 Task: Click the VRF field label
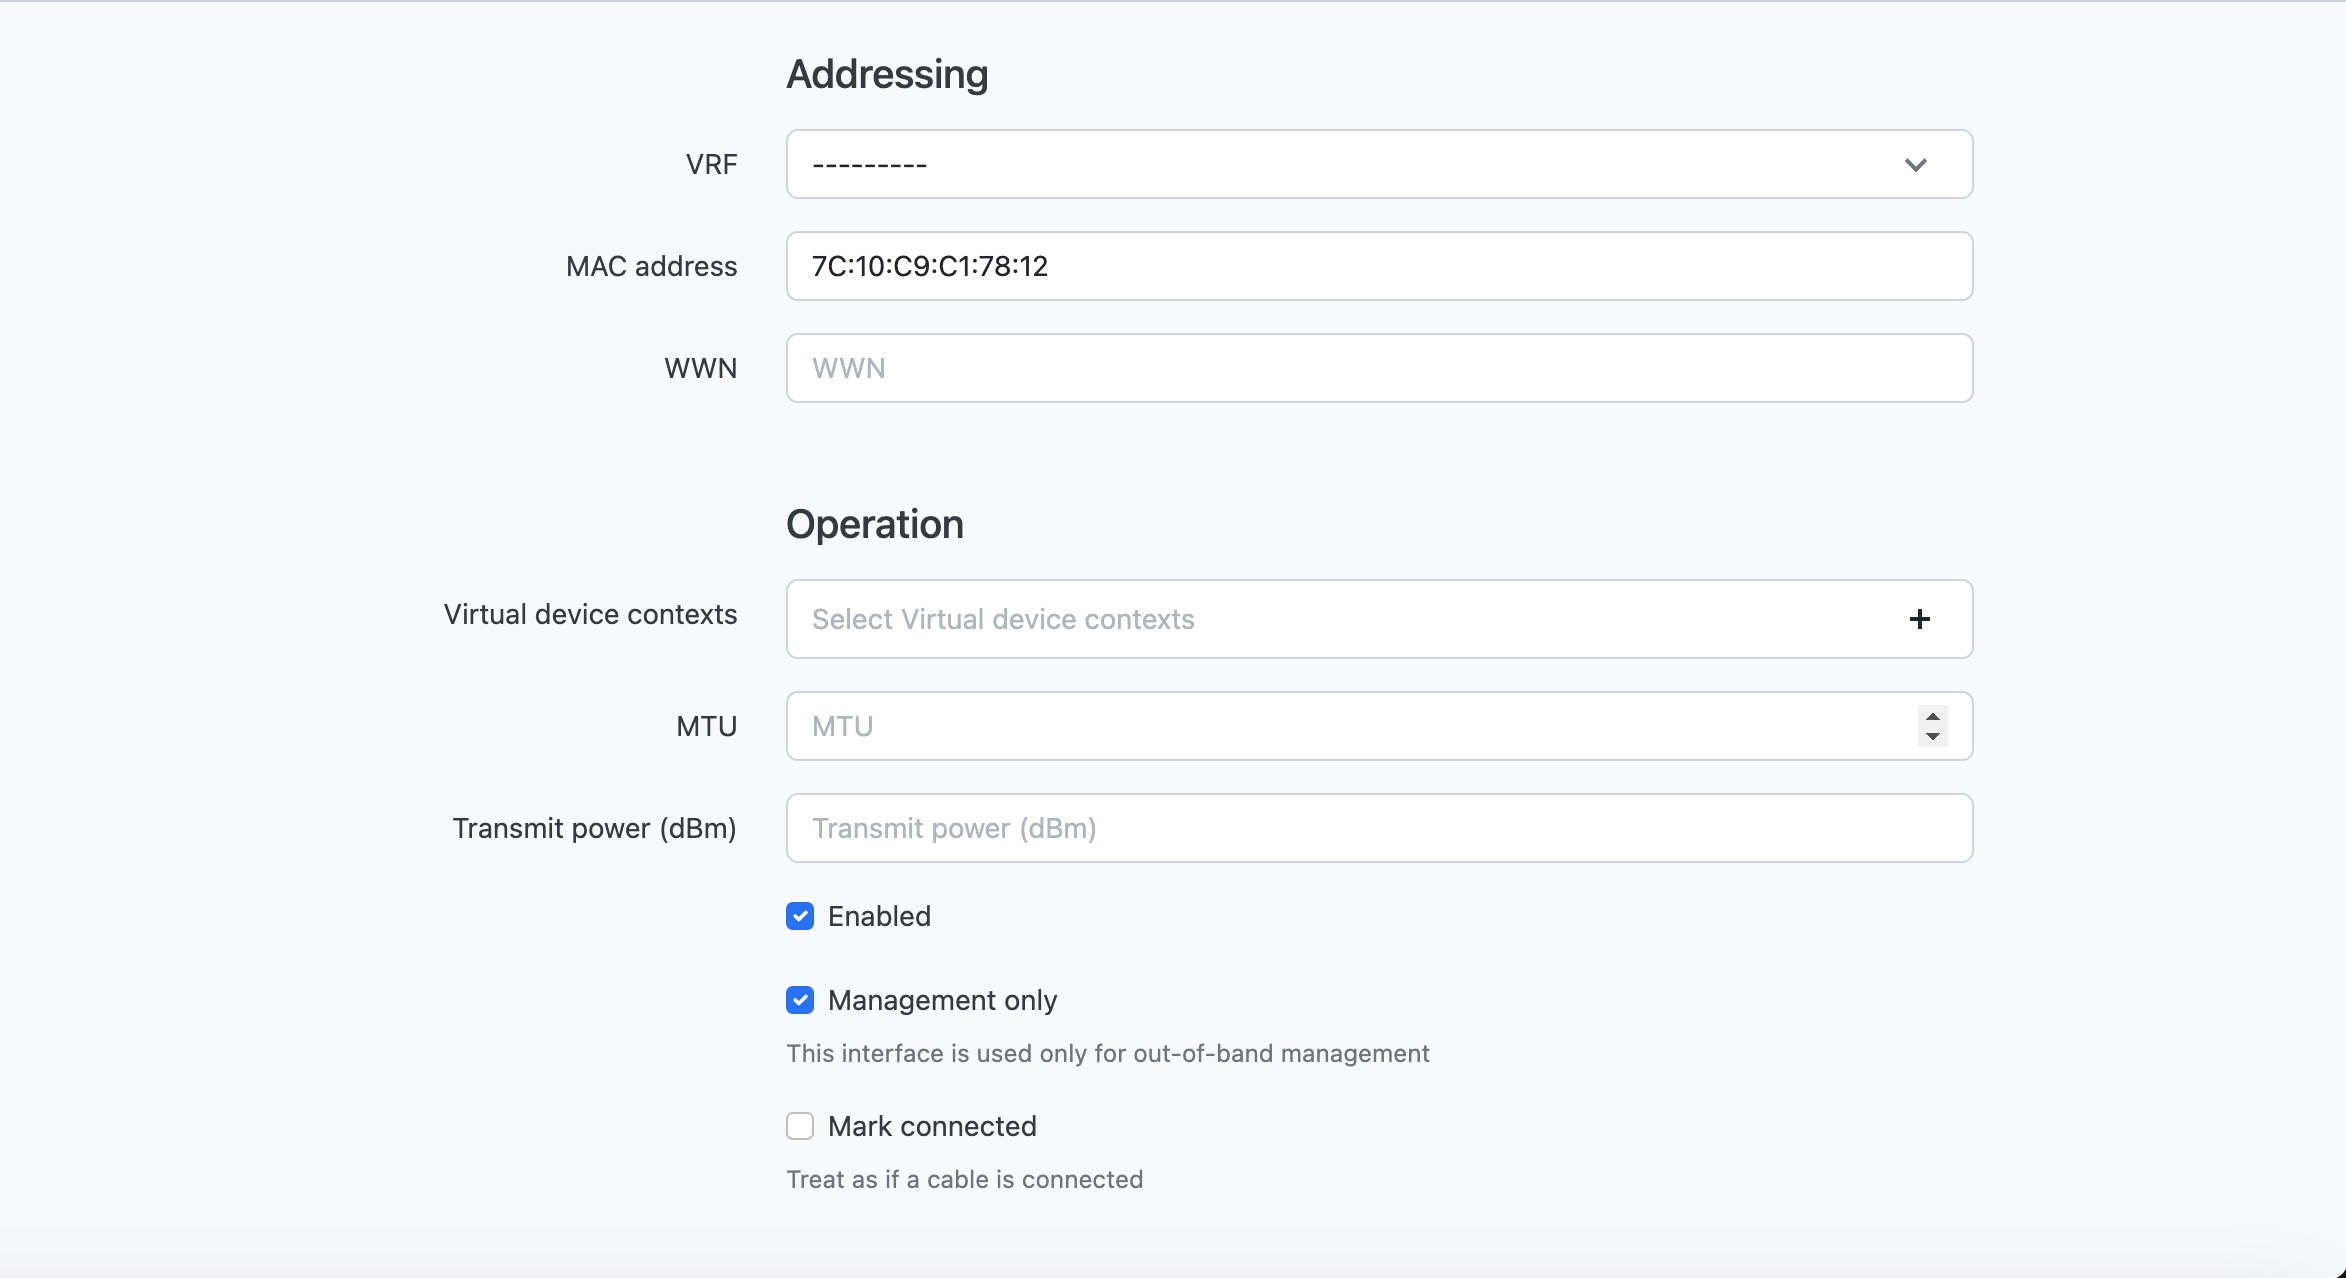[x=711, y=164]
